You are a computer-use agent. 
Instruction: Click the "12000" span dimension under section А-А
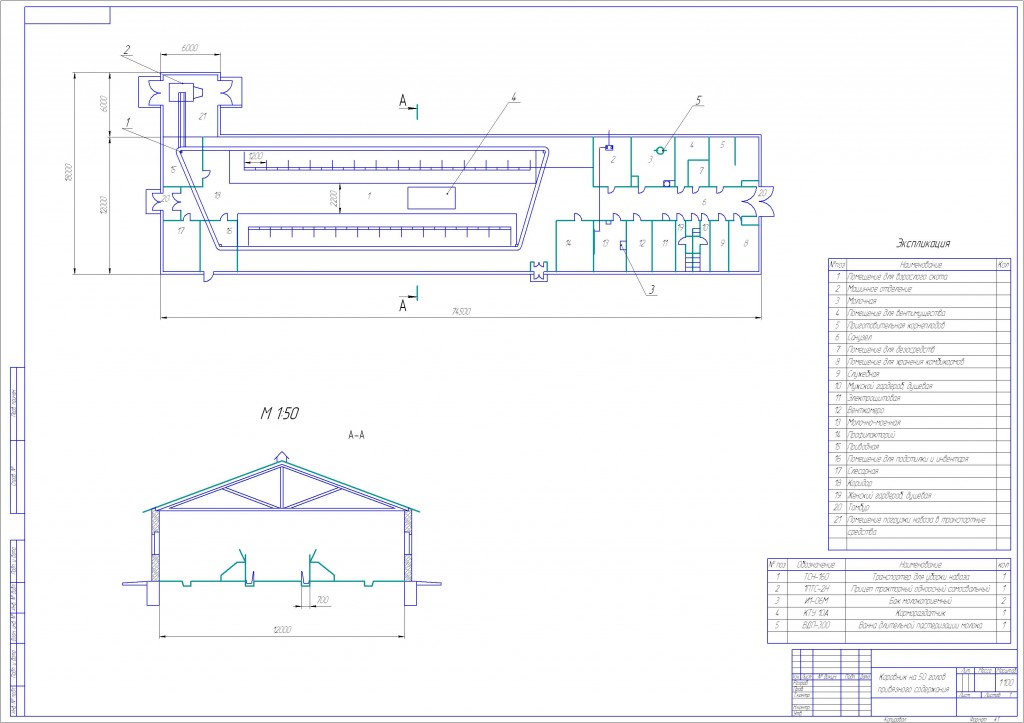click(281, 630)
